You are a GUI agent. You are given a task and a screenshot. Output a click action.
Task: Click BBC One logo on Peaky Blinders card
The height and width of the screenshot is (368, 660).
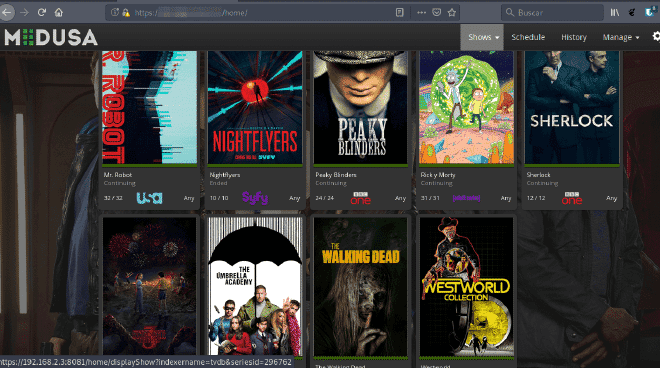tap(361, 198)
